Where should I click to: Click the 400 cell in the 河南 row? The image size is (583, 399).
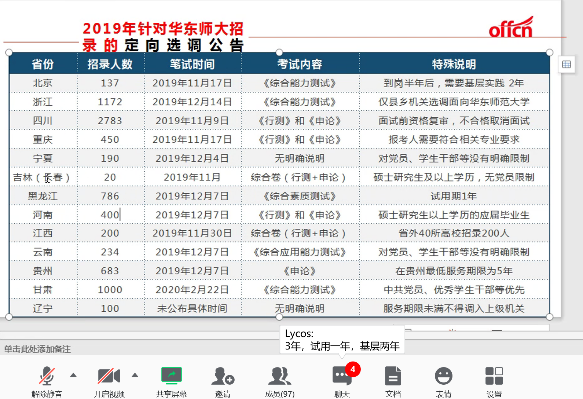coord(110,215)
